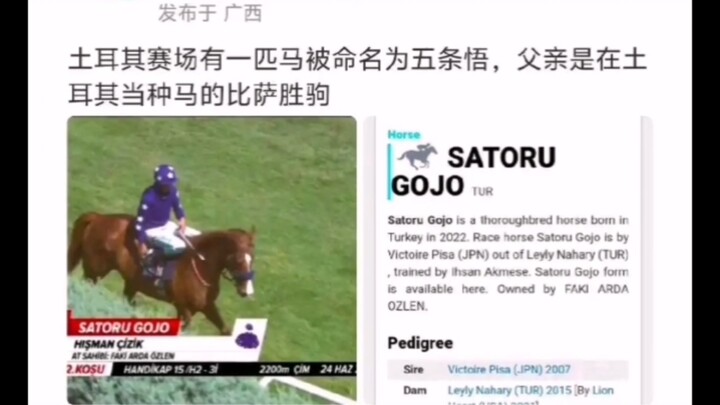720x405 pixels.
Task: Click the Pedigree section heading
Action: point(420,343)
